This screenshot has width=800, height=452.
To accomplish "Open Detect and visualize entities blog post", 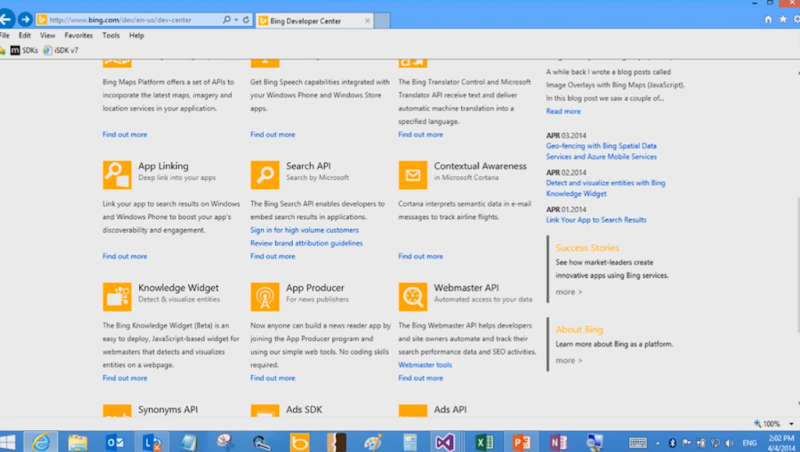I will pos(606,188).
